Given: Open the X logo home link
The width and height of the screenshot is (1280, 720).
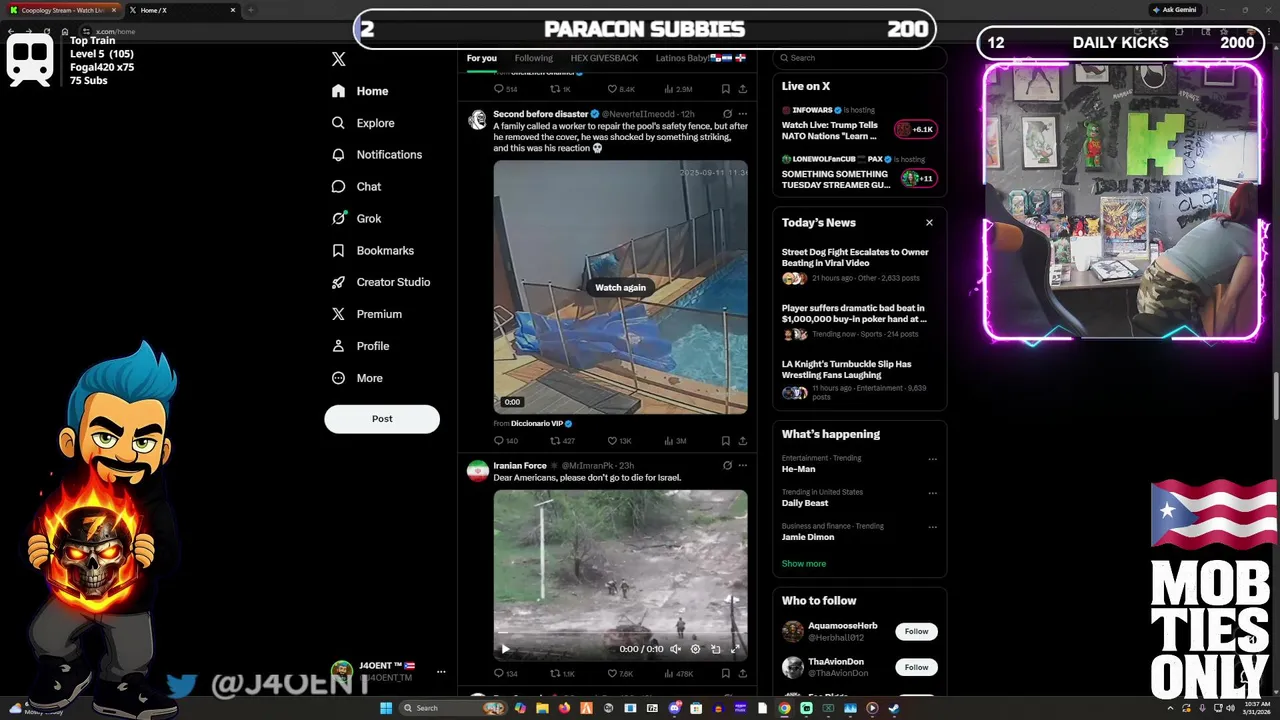Looking at the screenshot, I should [338, 59].
